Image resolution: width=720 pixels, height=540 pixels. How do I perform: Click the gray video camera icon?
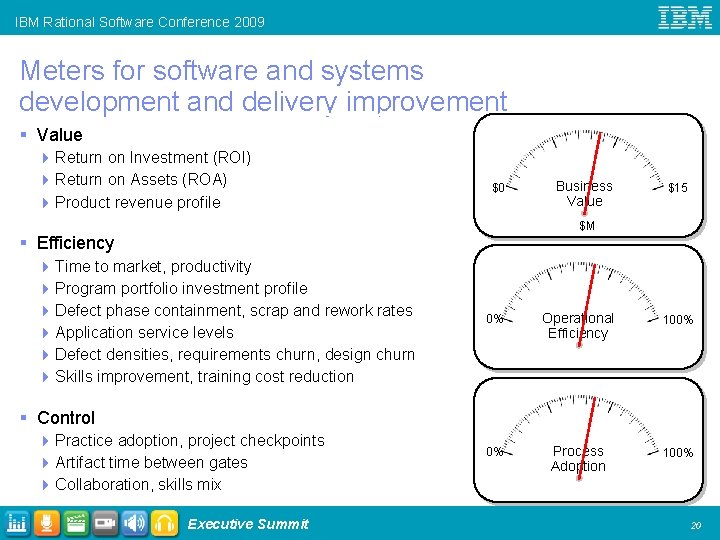[x=105, y=523]
